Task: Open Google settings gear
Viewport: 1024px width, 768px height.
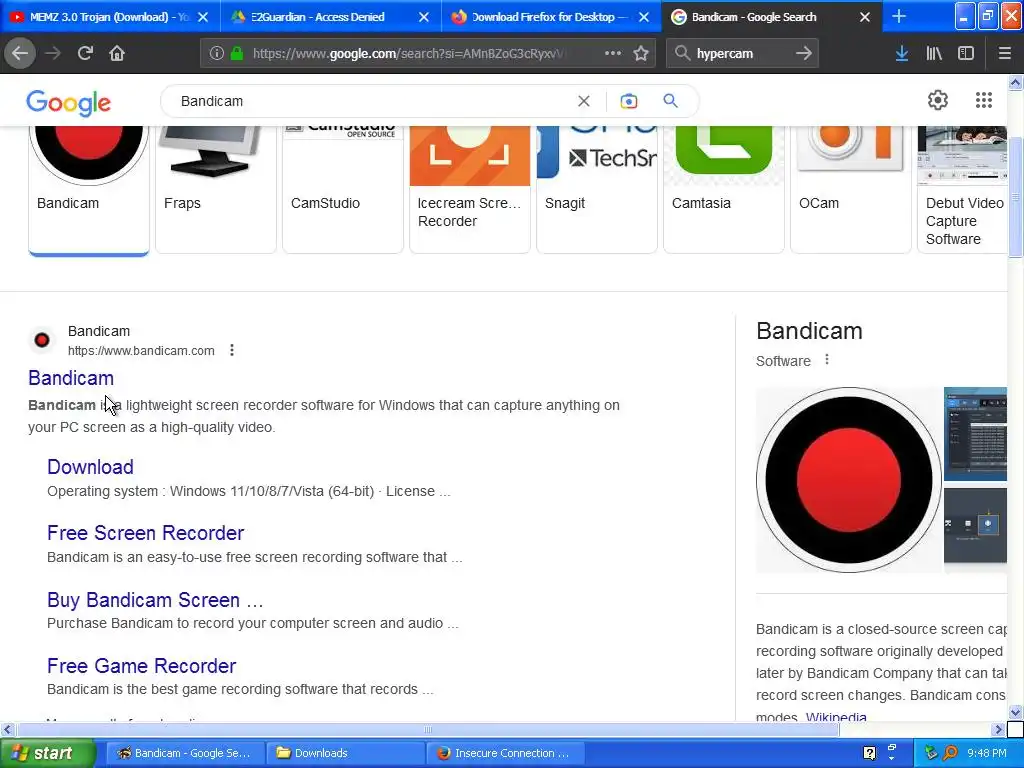Action: (938, 100)
